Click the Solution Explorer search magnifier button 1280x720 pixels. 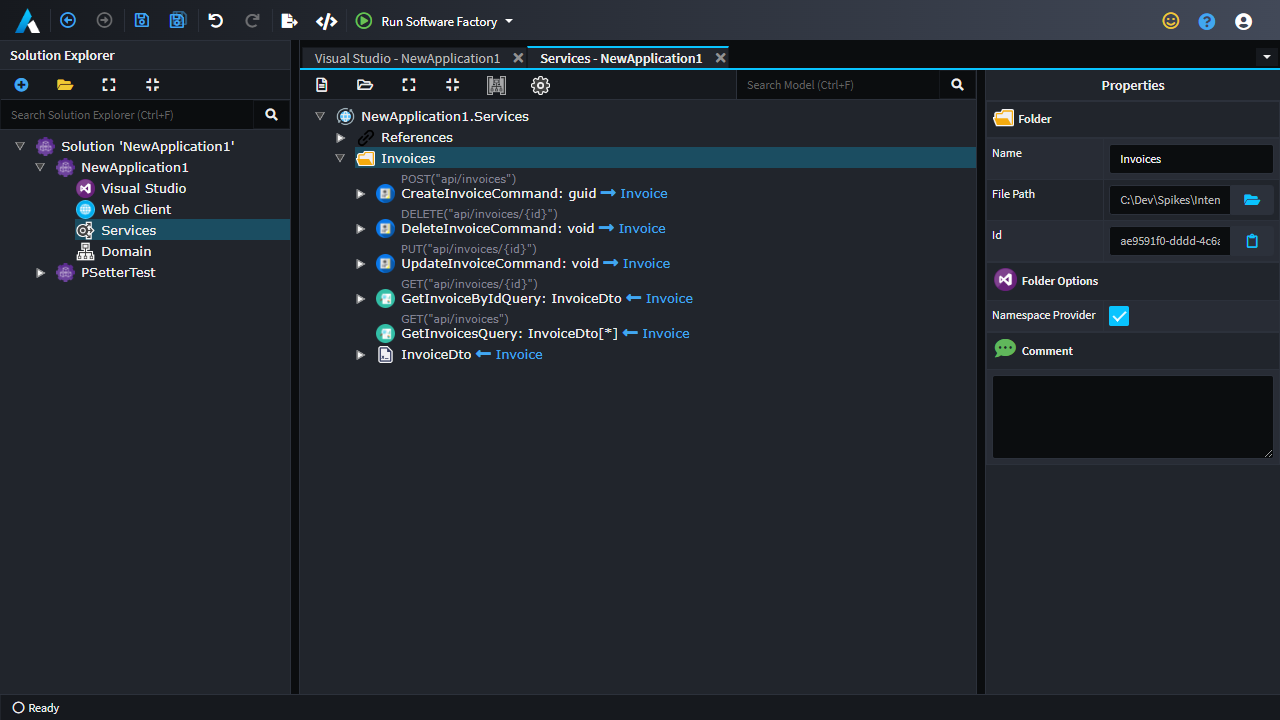point(271,115)
